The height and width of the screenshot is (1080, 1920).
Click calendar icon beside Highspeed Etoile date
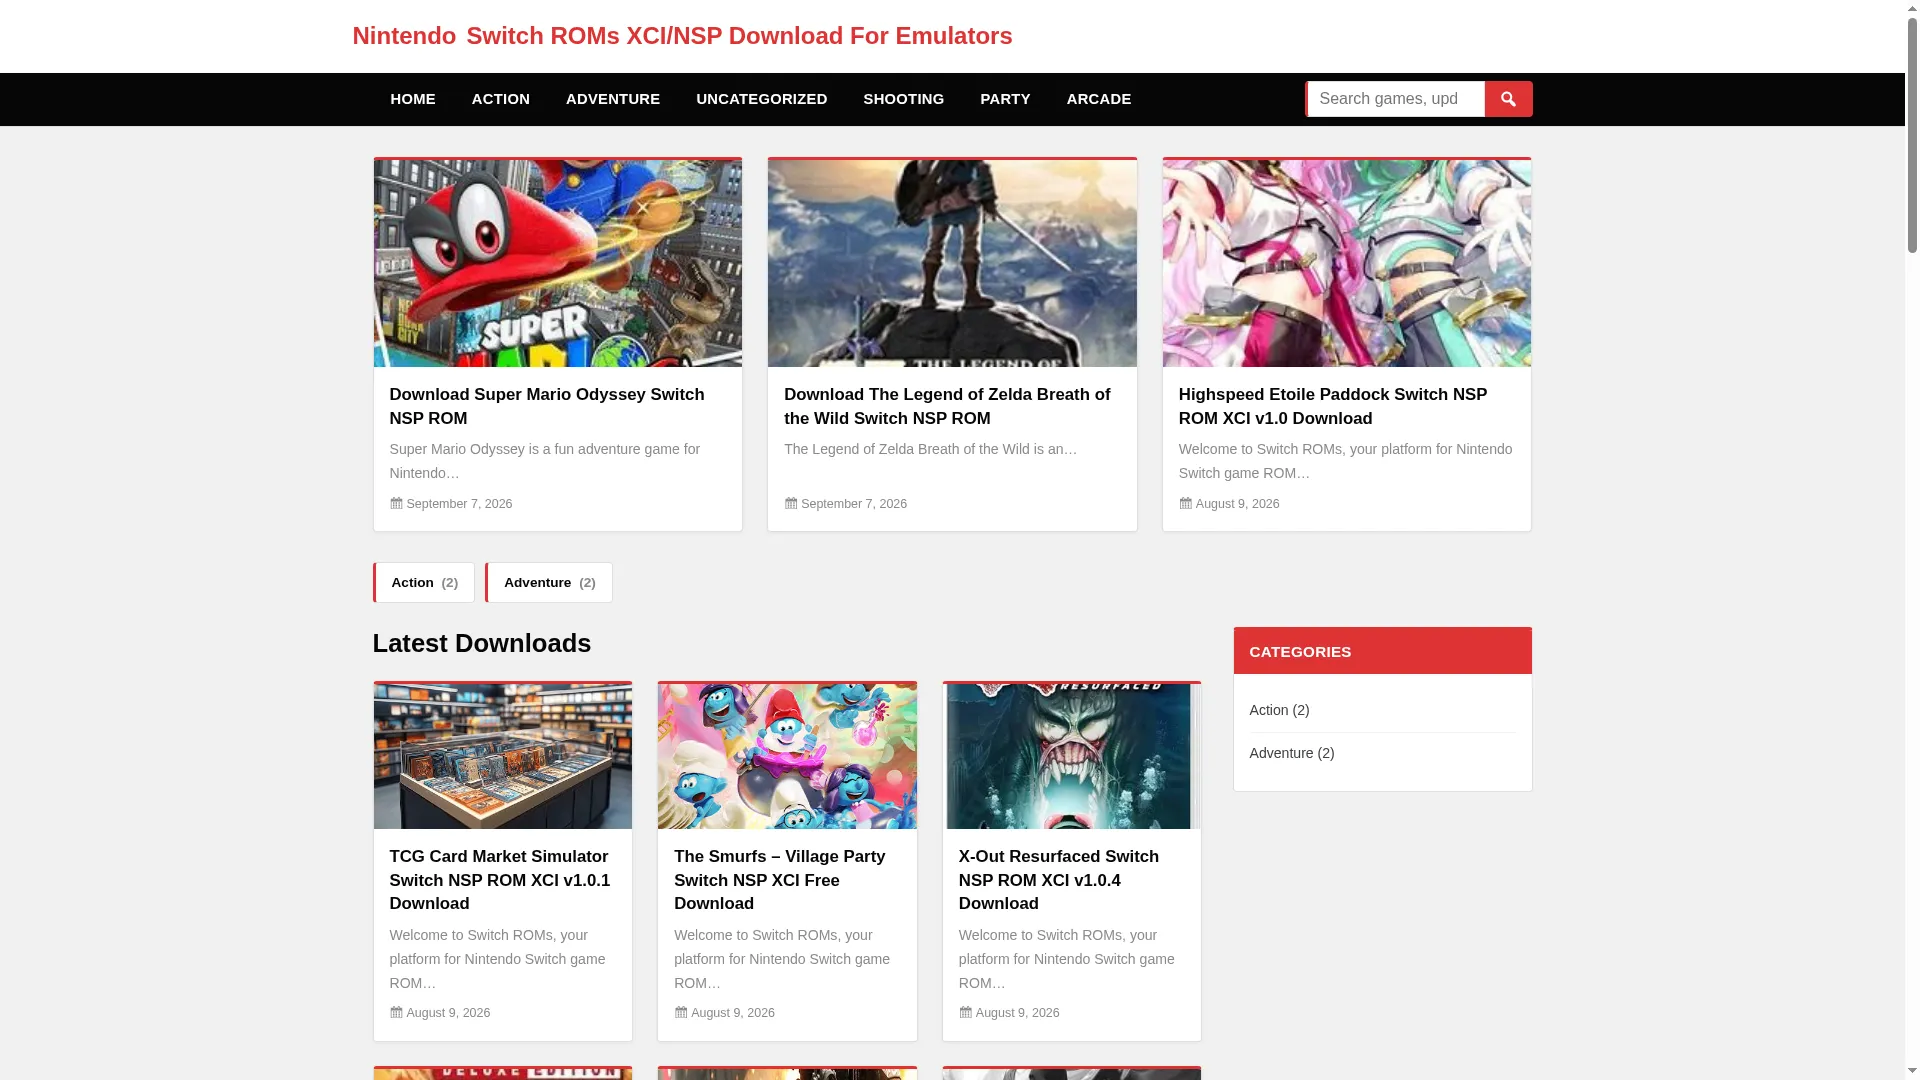point(1185,503)
